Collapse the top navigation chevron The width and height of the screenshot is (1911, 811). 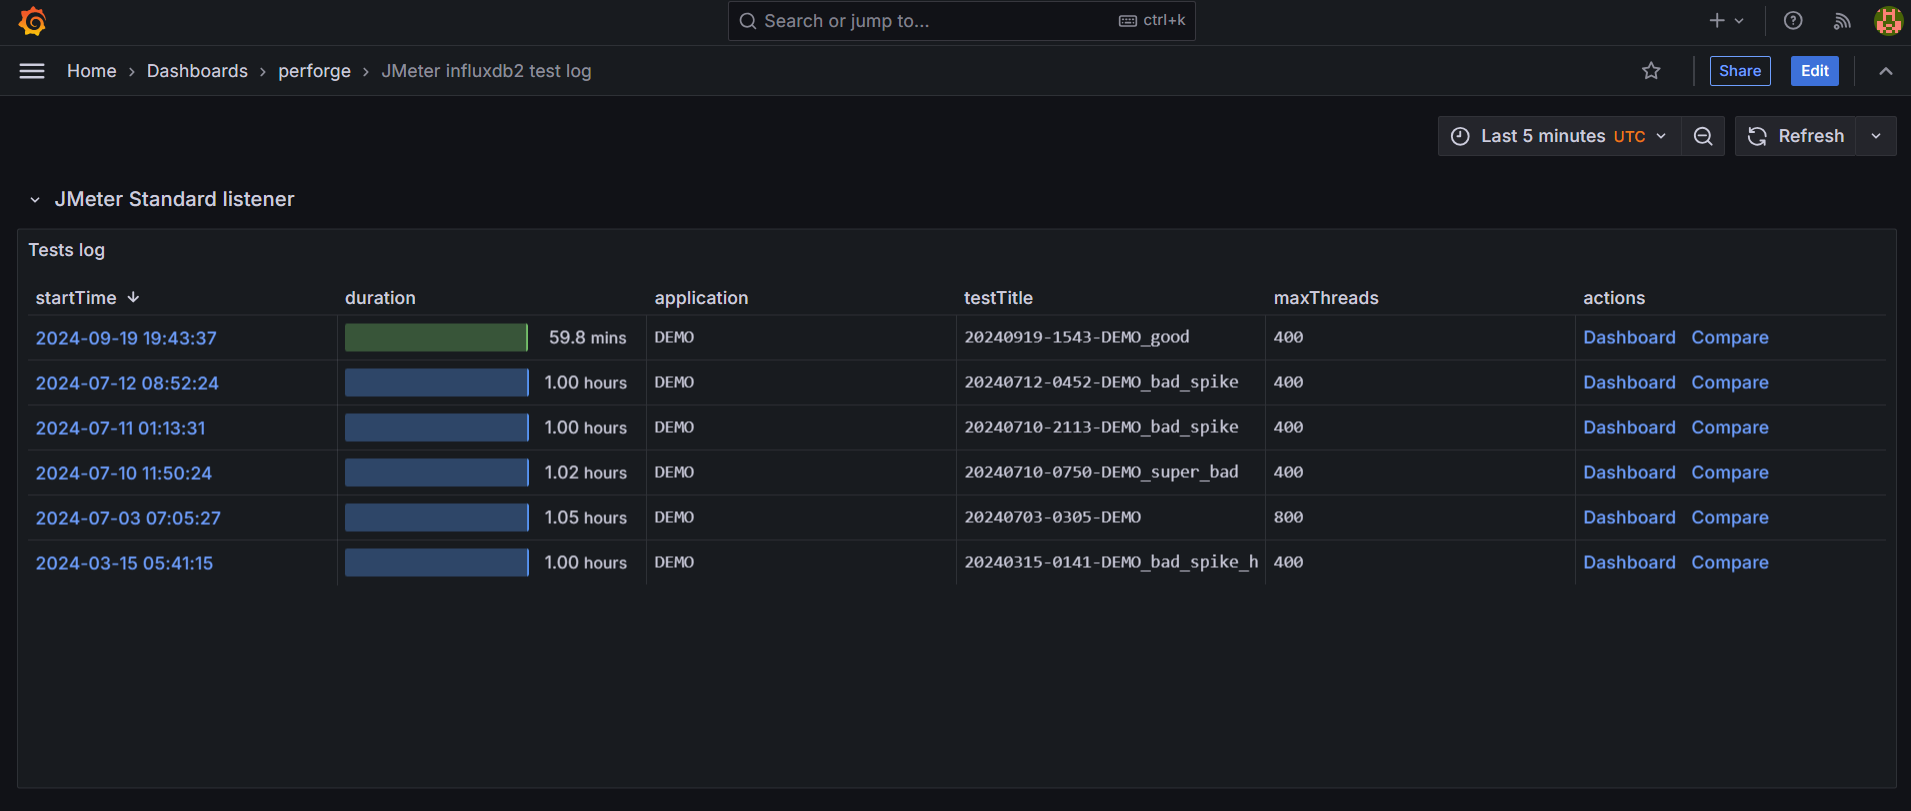[1885, 71]
